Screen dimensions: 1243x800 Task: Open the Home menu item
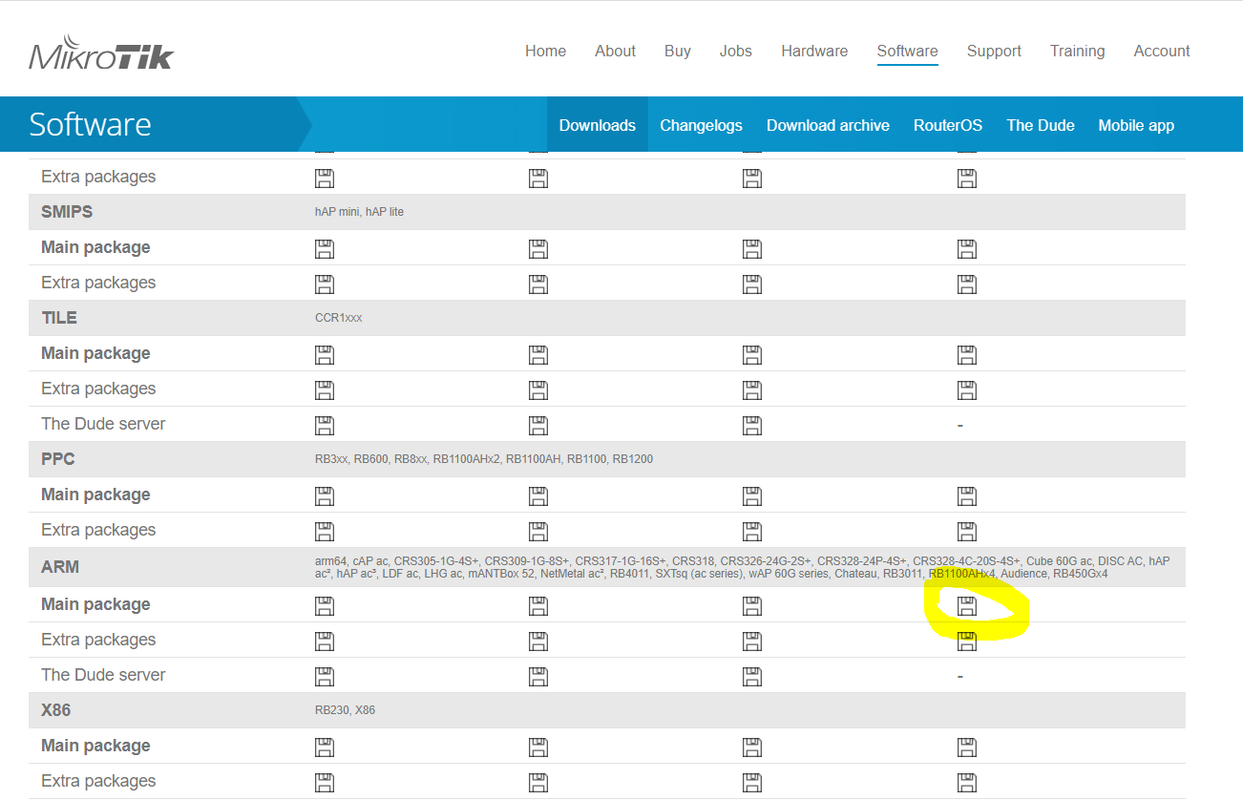tap(545, 51)
